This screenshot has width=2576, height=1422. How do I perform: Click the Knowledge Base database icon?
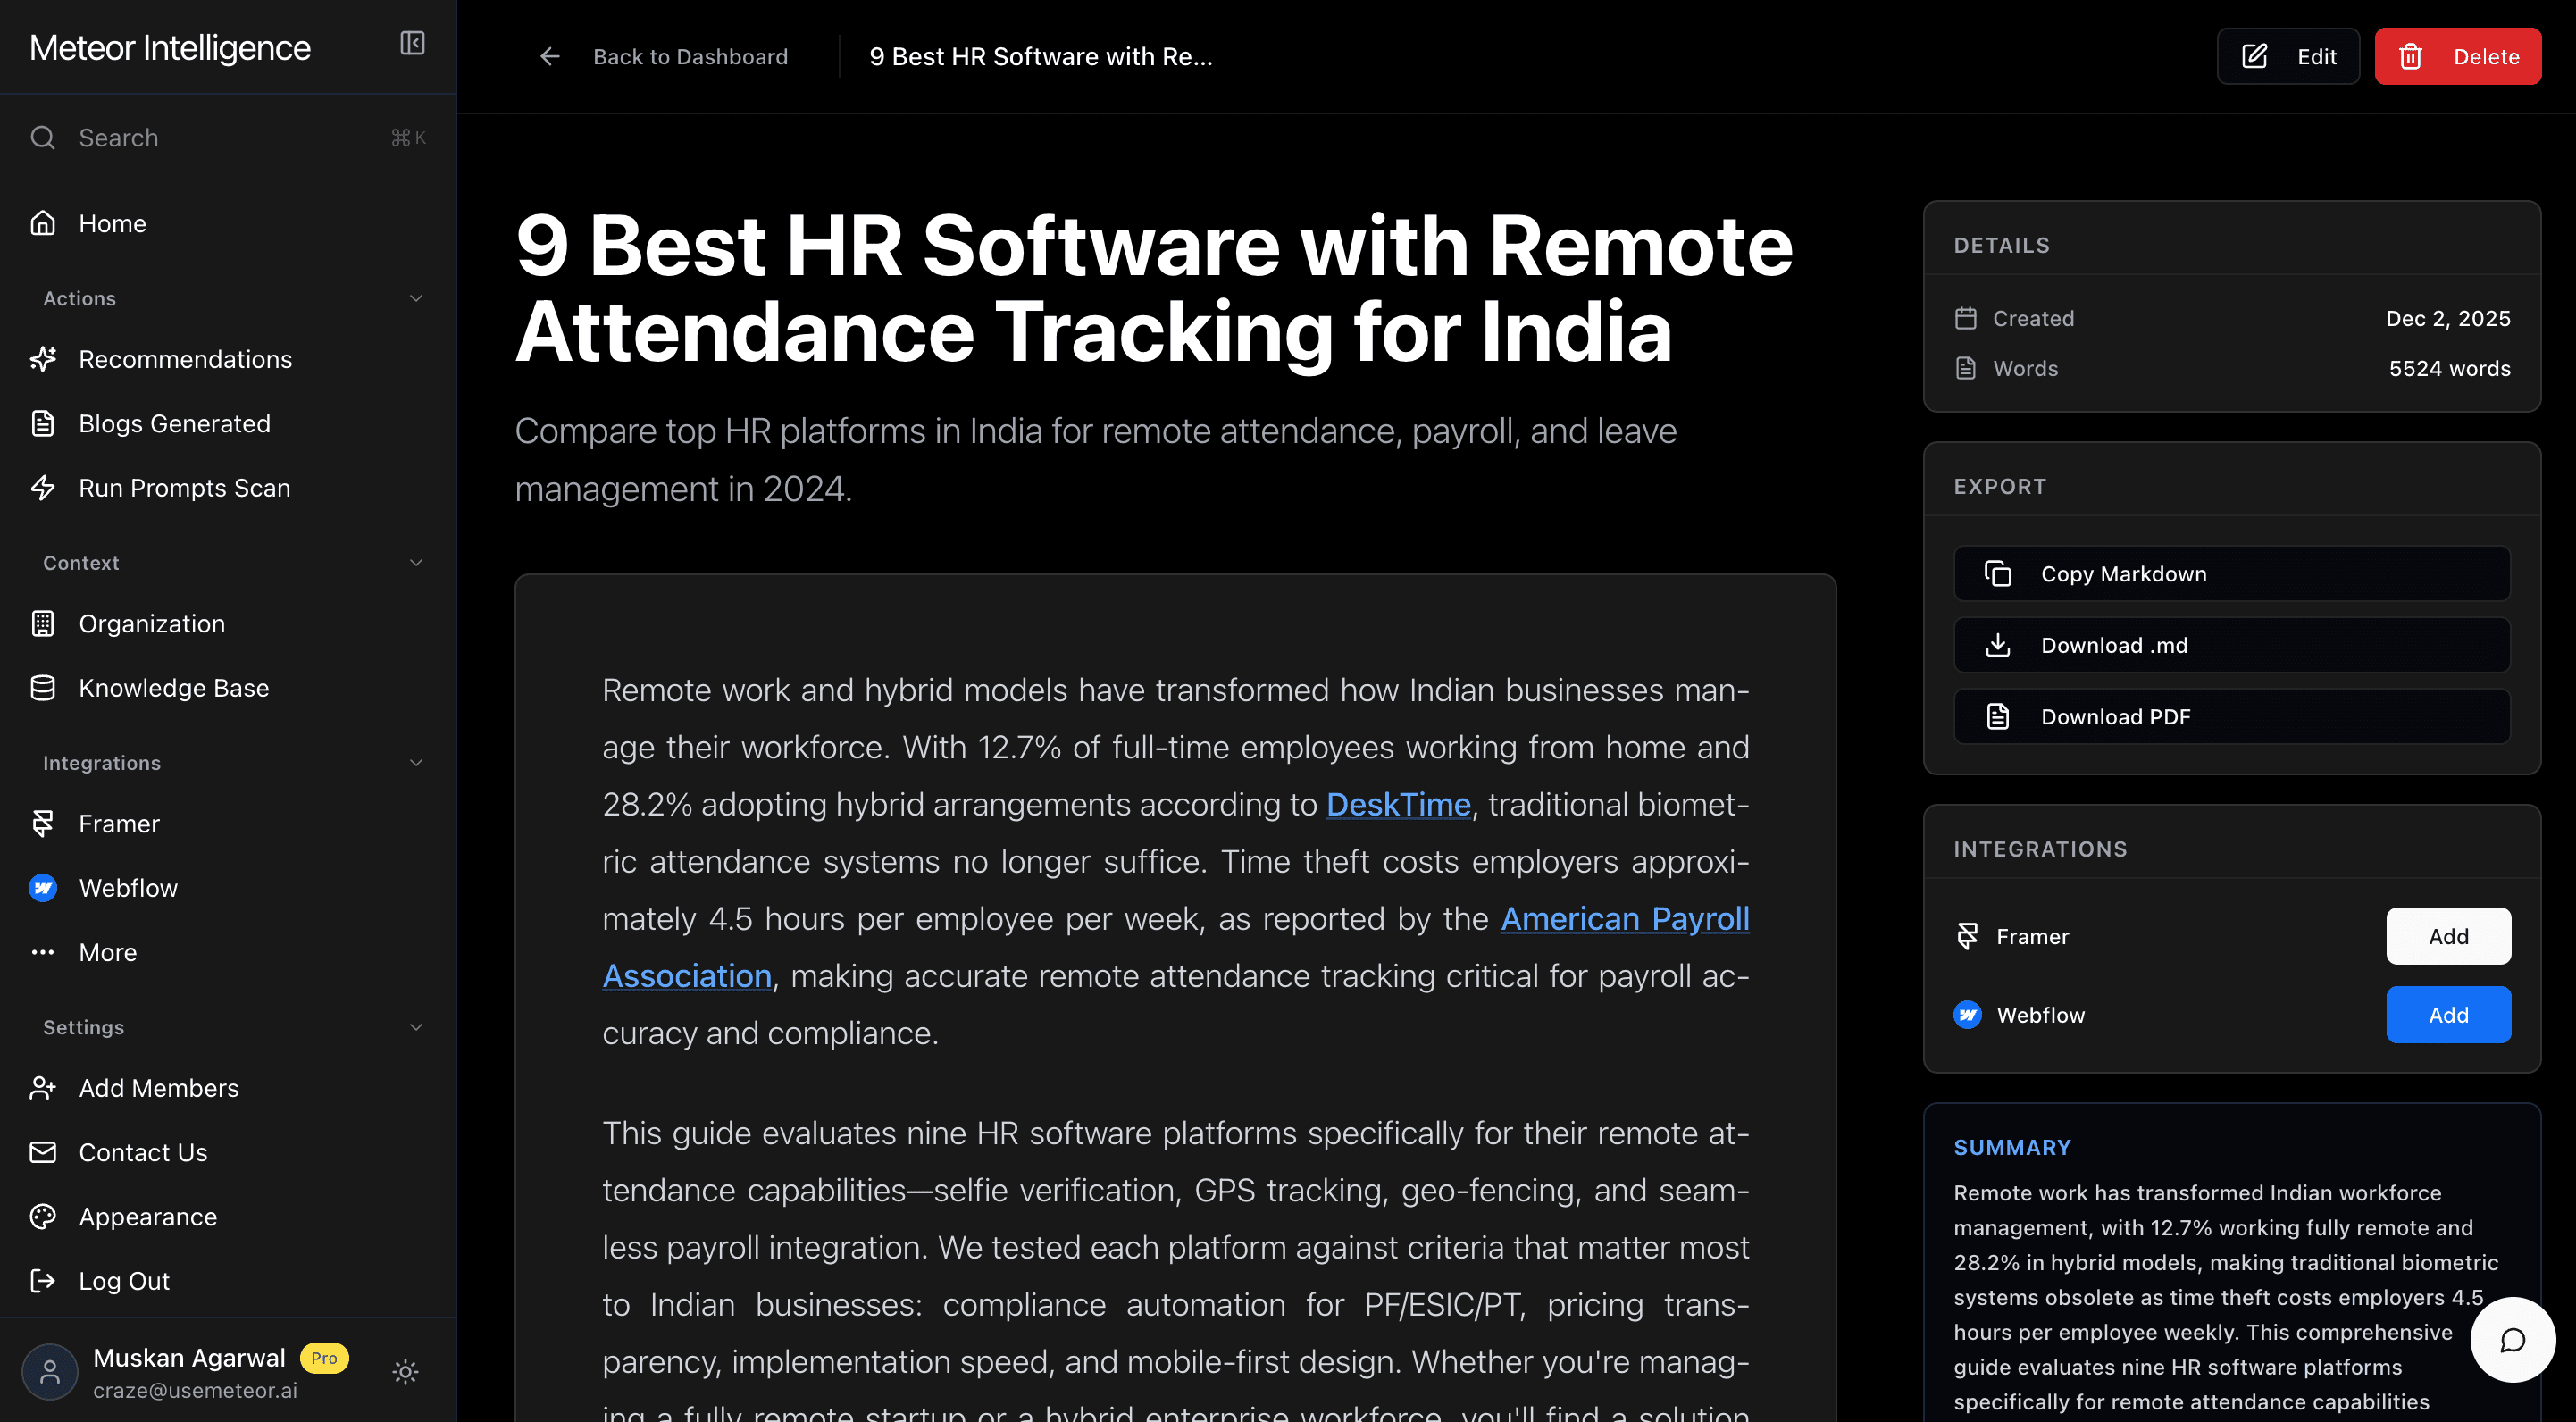43,688
